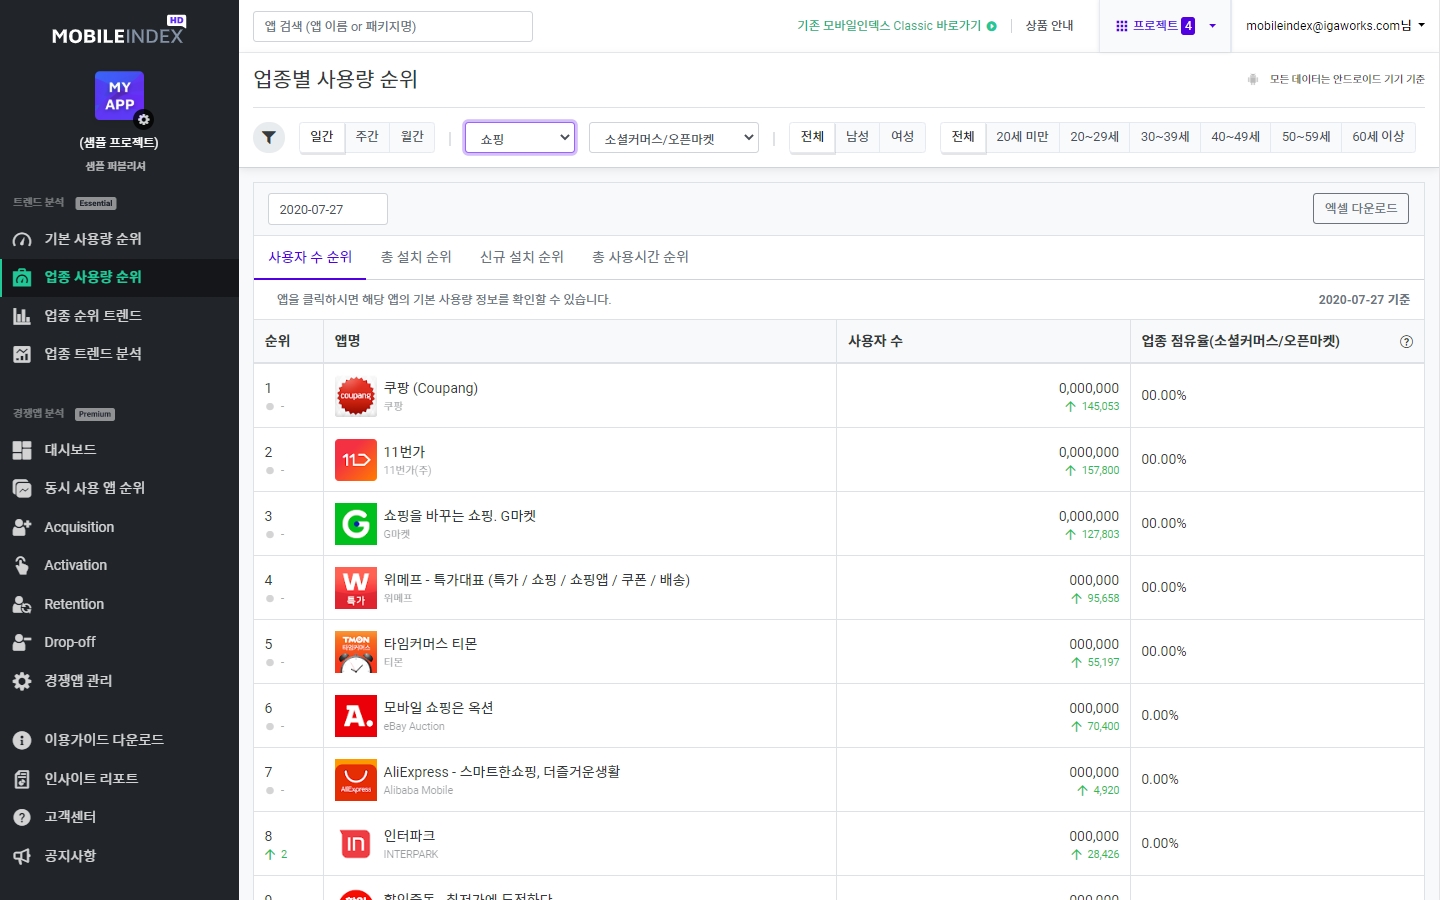Open 기존 모바일인덱스 Classic 바로가기 link

coord(896,26)
